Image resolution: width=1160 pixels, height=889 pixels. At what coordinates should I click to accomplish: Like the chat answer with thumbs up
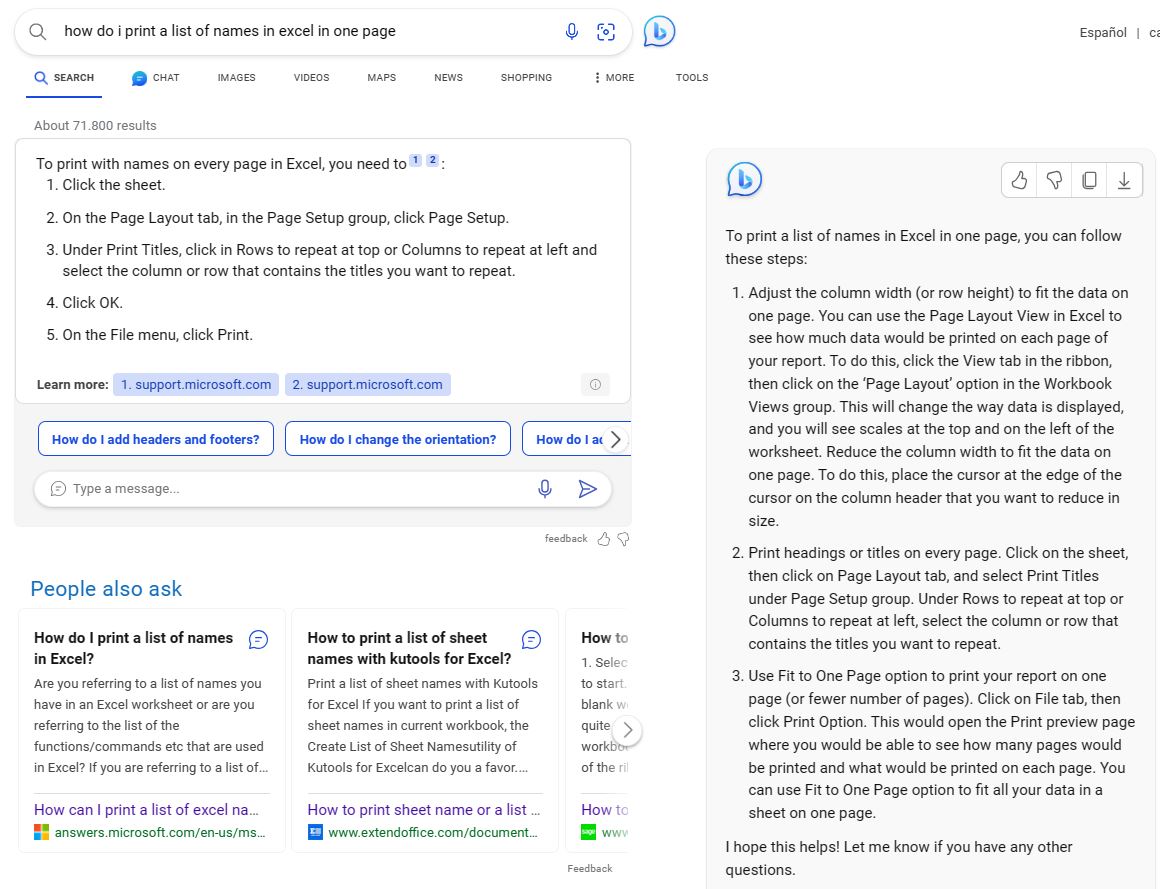coord(1019,180)
